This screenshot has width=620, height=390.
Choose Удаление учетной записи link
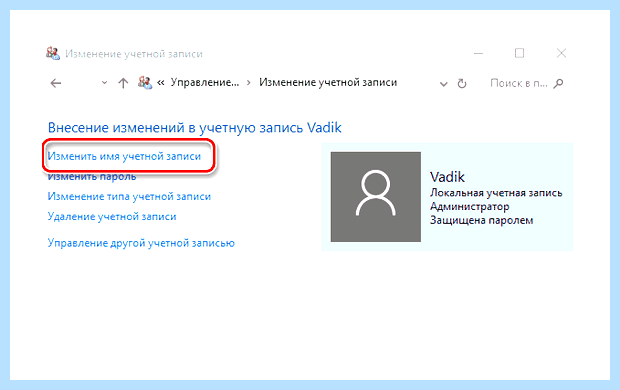pyautogui.click(x=112, y=217)
